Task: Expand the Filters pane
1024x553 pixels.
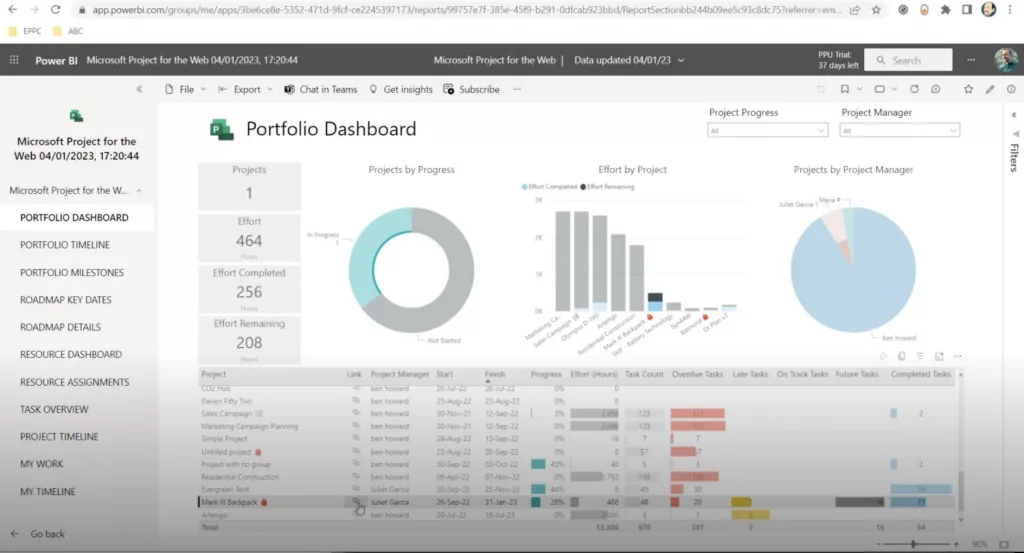Action: click(x=1014, y=115)
